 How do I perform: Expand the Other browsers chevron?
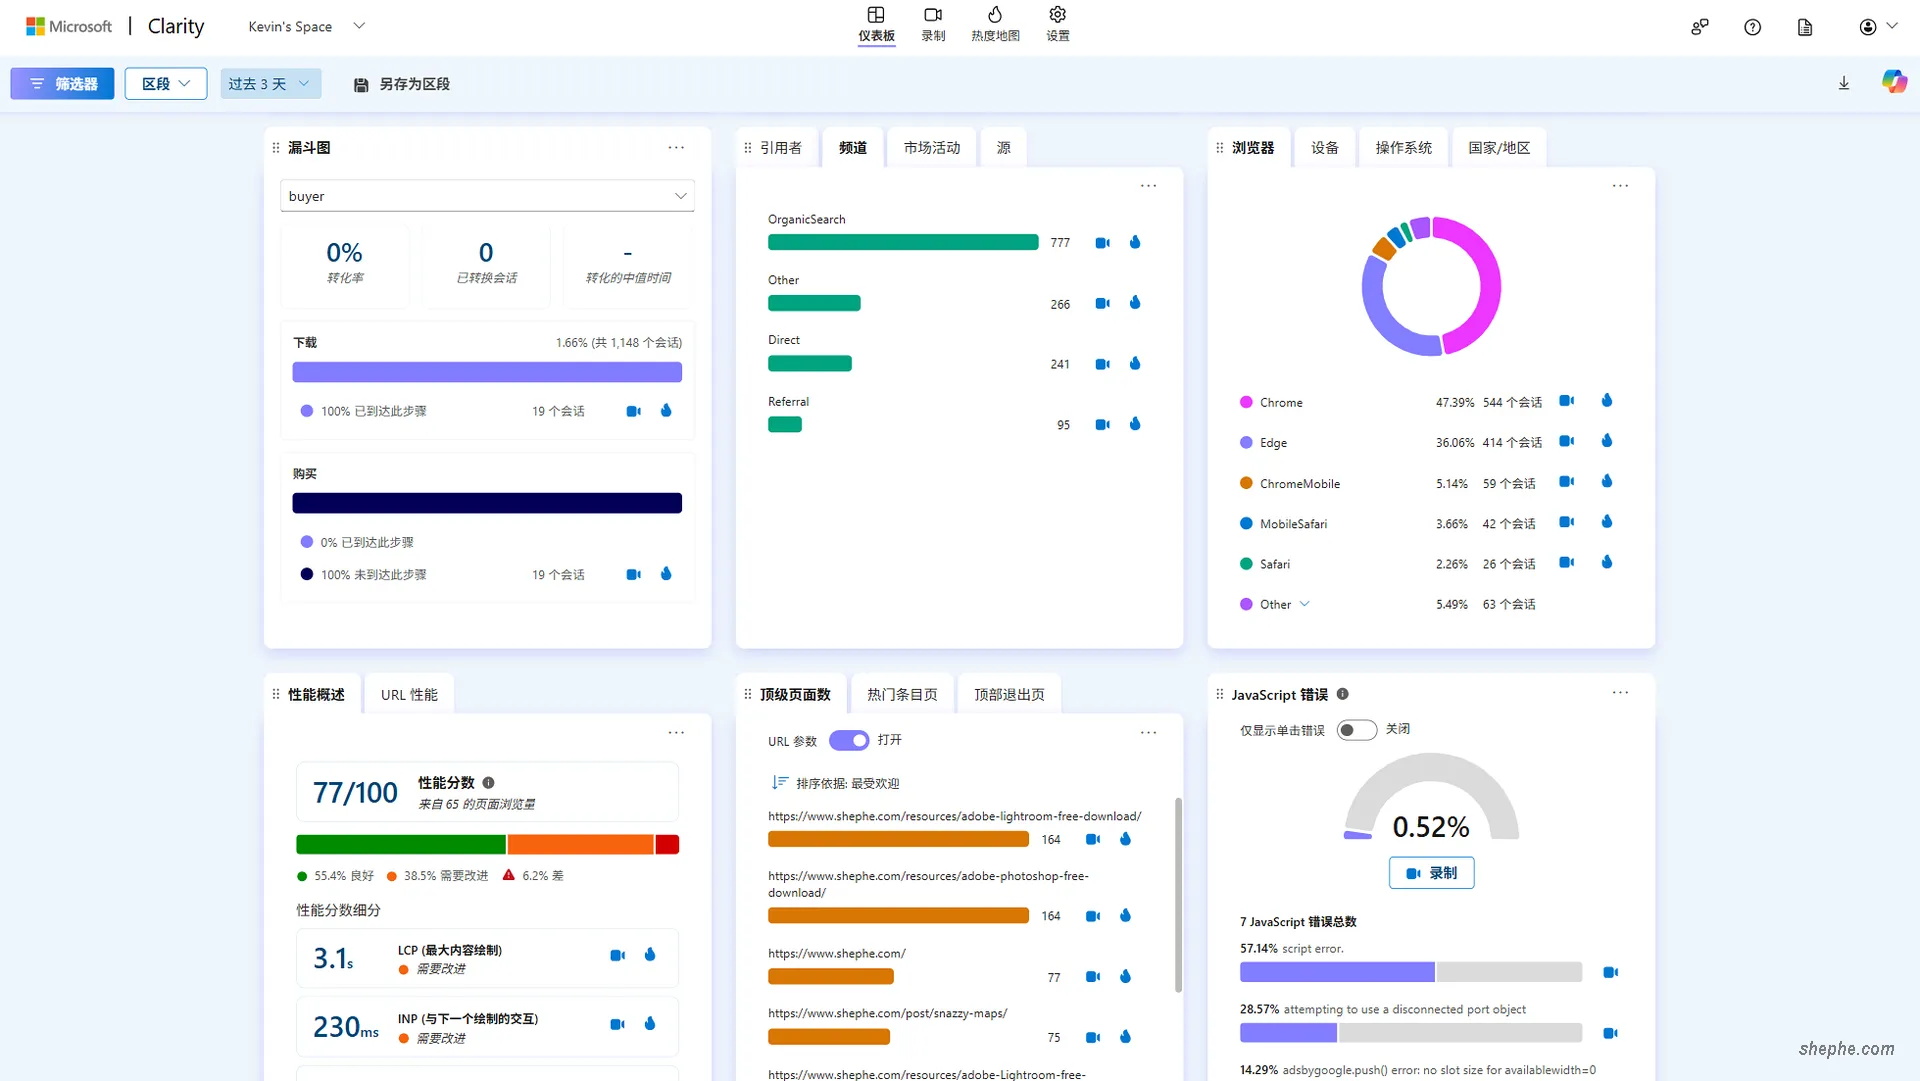point(1304,604)
